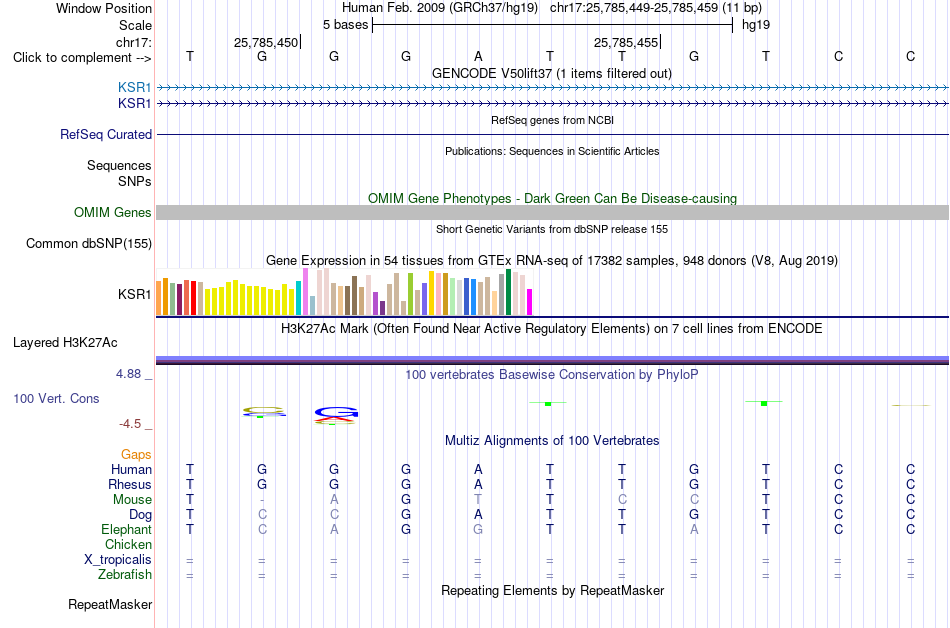This screenshot has width=950, height=628.
Task: Click the H3K27Ac layered signal band
Action: click(553, 360)
